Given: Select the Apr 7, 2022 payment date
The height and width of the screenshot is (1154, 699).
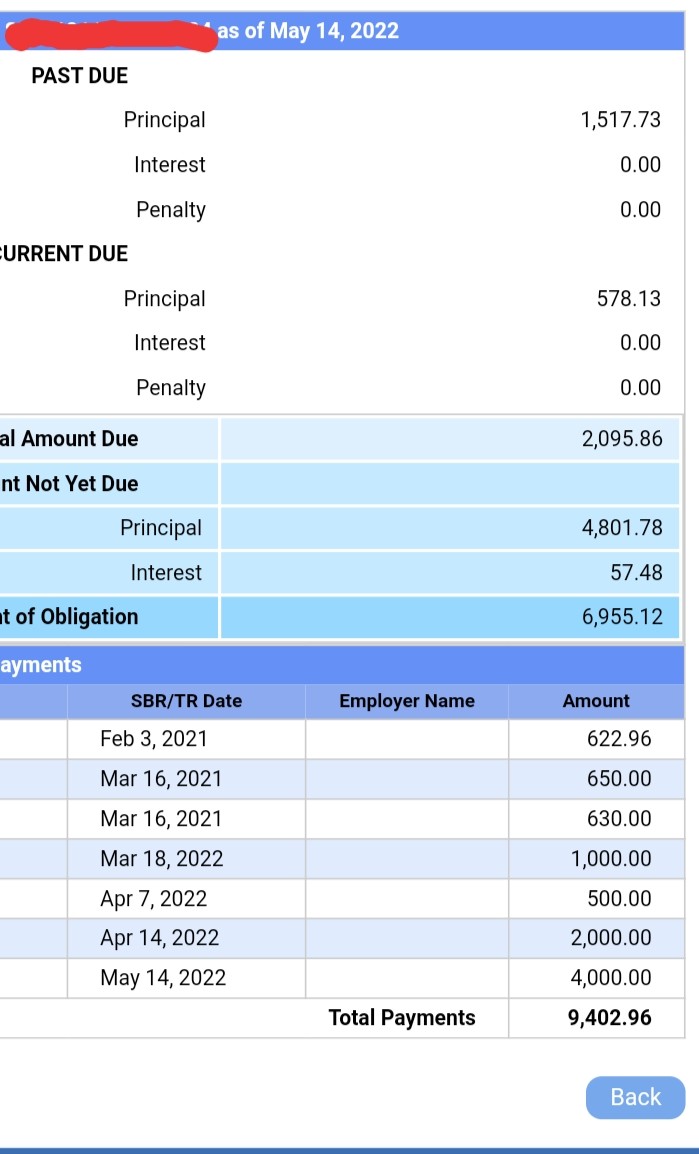Looking at the screenshot, I should (154, 899).
